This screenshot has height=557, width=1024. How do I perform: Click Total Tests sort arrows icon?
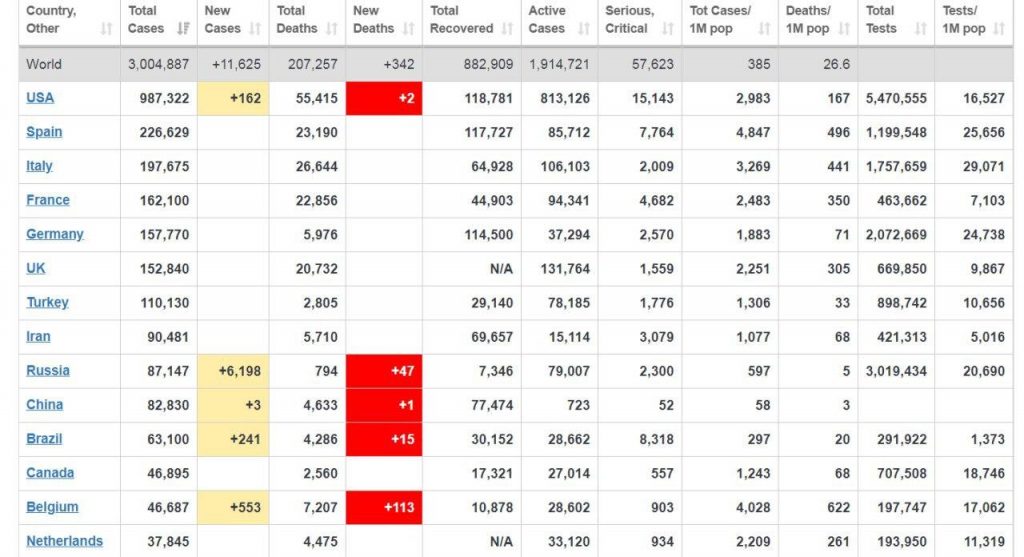(921, 29)
